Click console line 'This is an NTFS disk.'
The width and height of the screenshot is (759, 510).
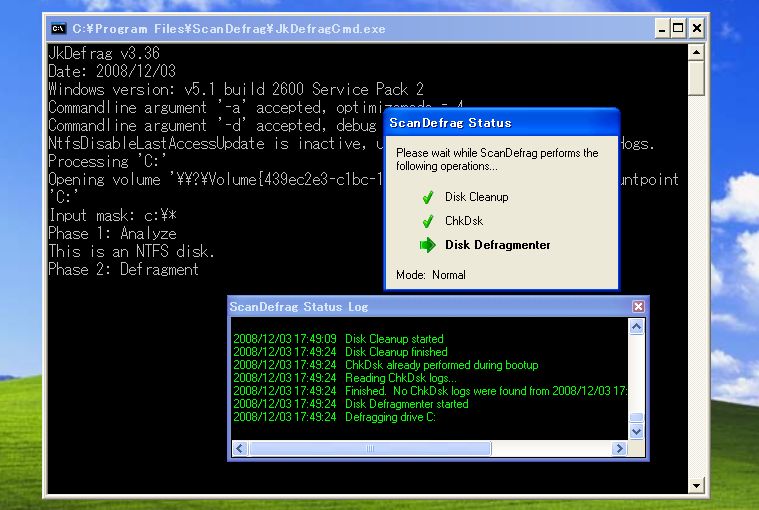131,251
